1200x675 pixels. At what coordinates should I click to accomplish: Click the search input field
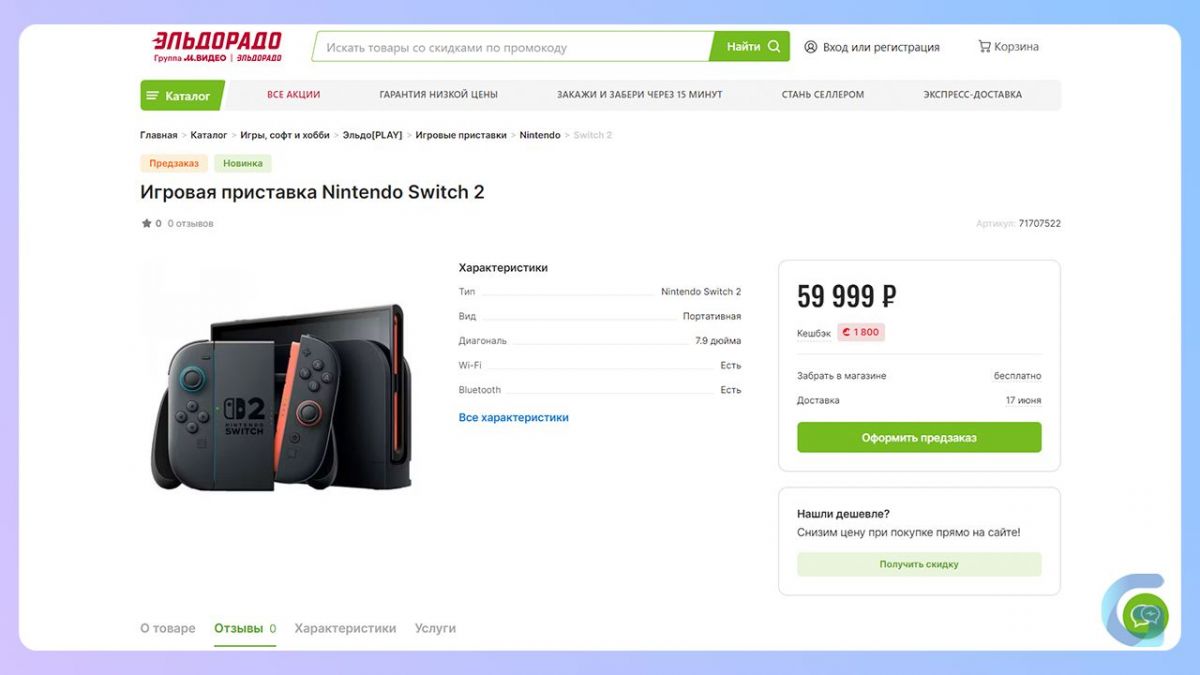512,47
